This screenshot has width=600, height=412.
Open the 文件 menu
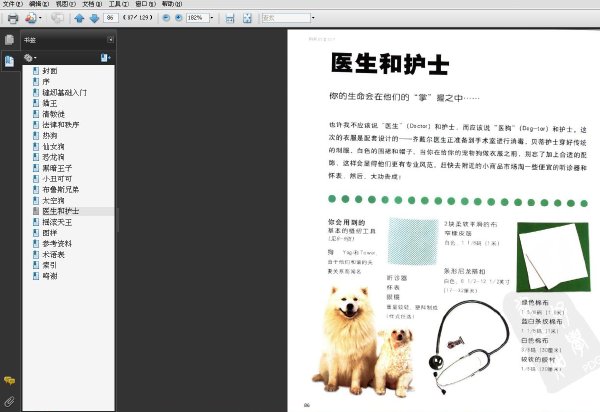coord(13,4)
